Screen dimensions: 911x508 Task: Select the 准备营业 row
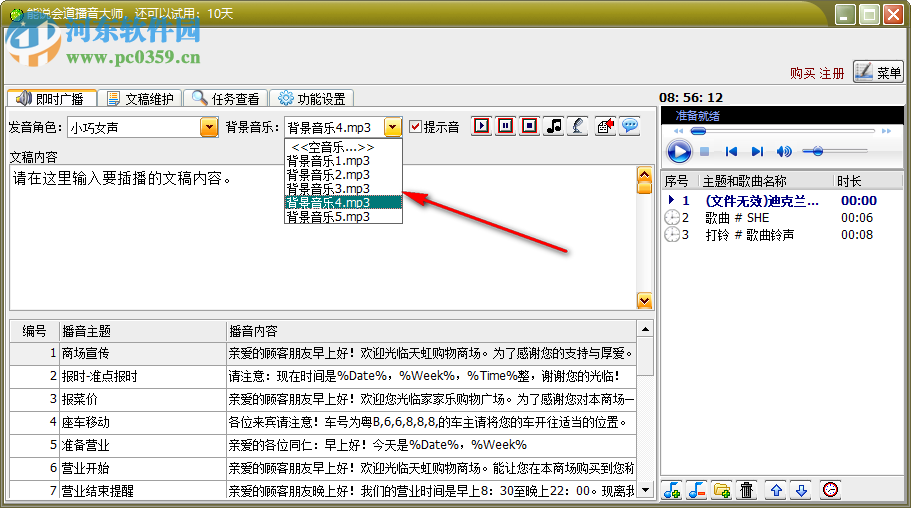pyautogui.click(x=323, y=445)
